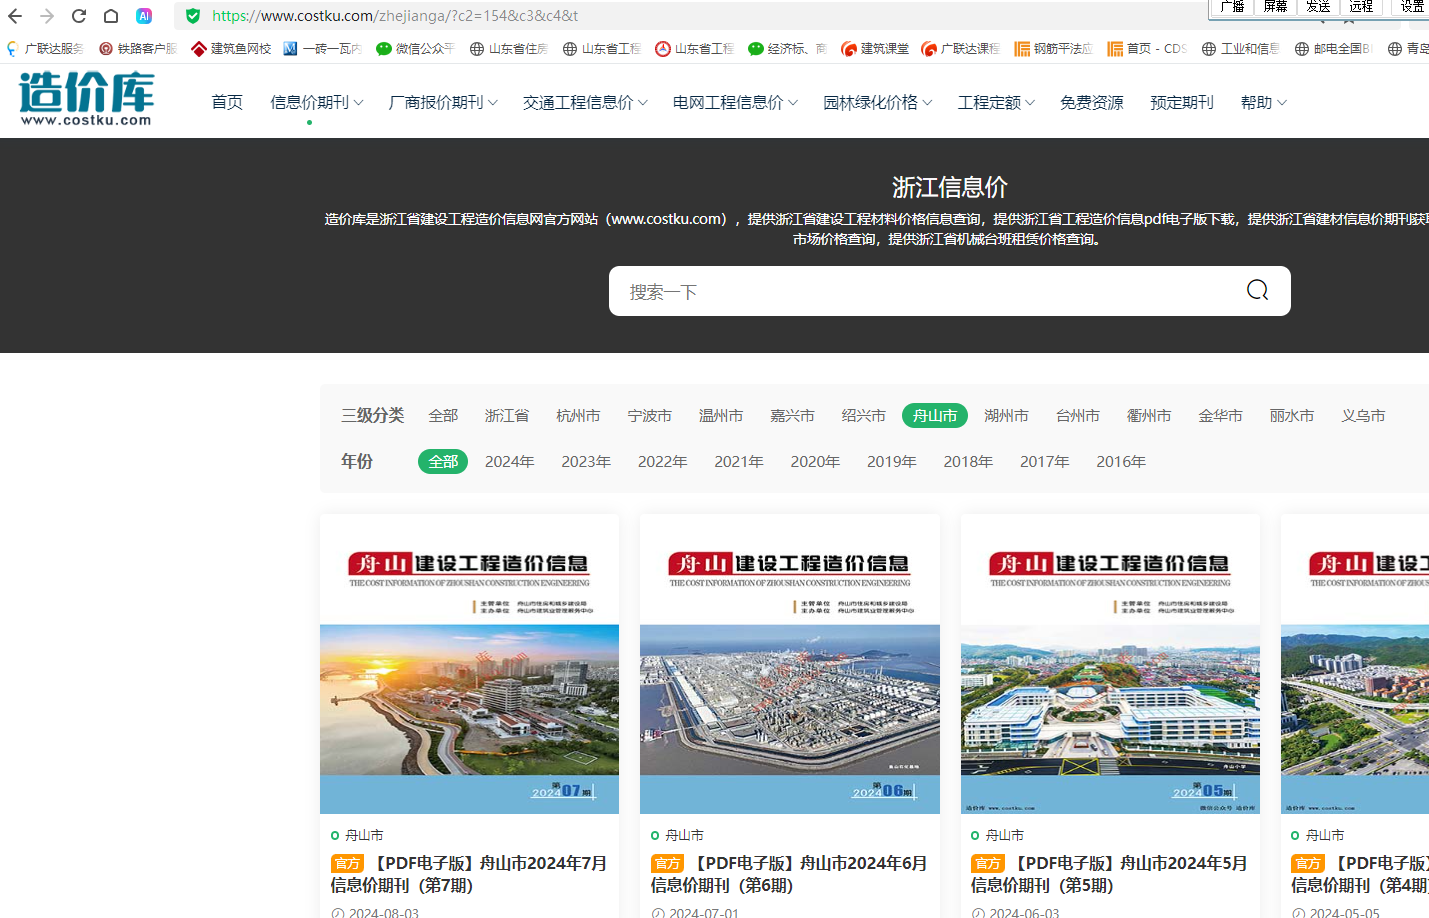Reload the page with the refresh icon
Image resolution: width=1429 pixels, height=918 pixels.
point(79,16)
